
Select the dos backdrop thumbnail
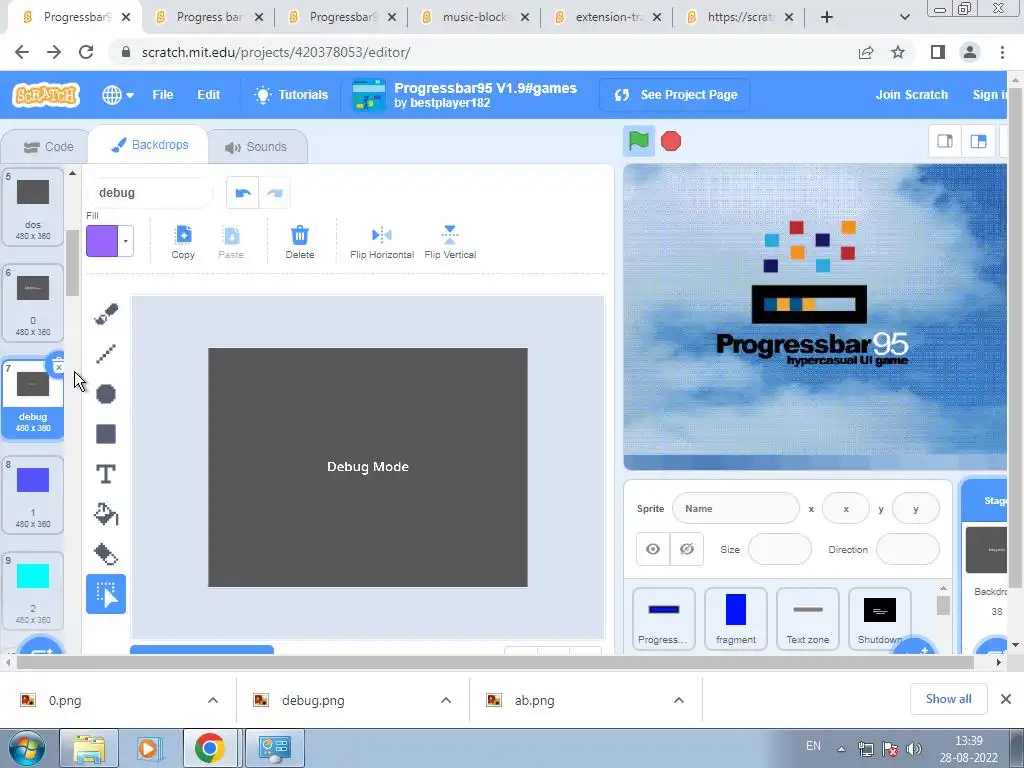point(33,207)
